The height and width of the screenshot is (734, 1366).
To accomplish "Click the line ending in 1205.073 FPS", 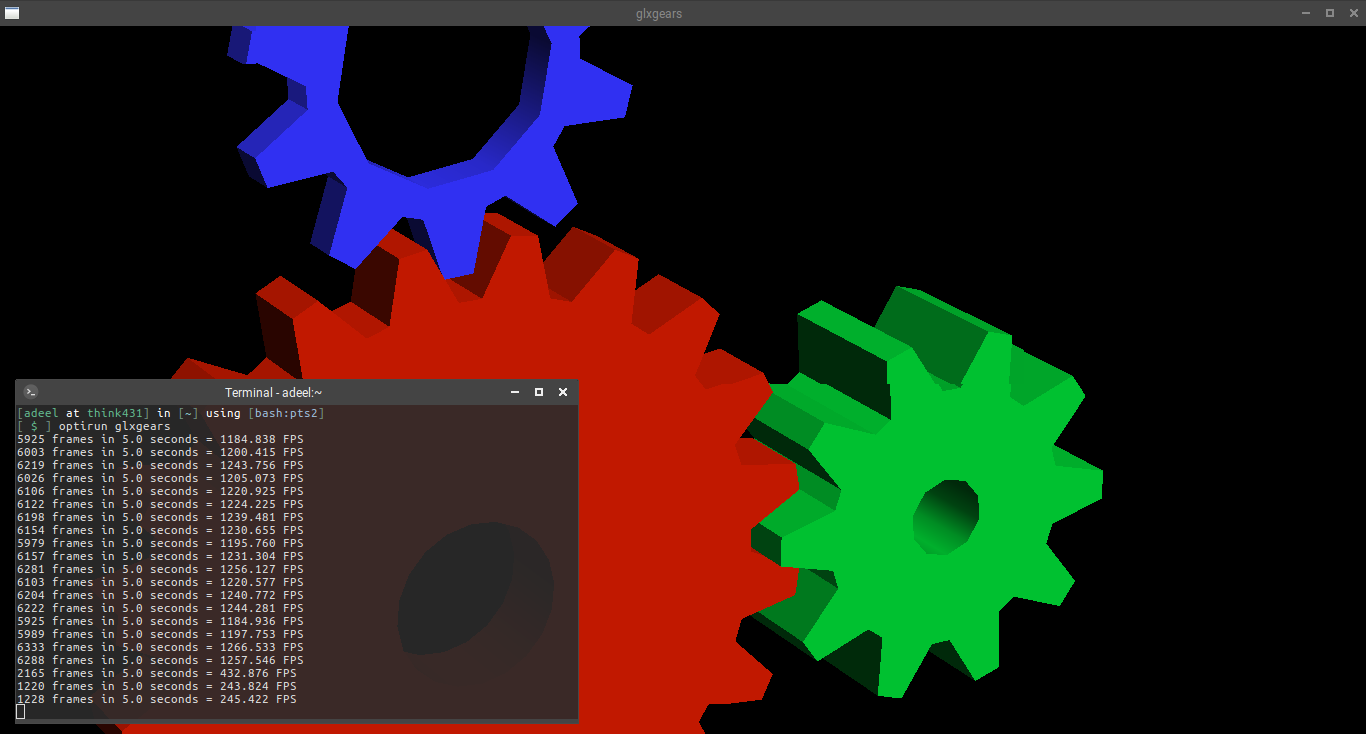I will tap(160, 478).
